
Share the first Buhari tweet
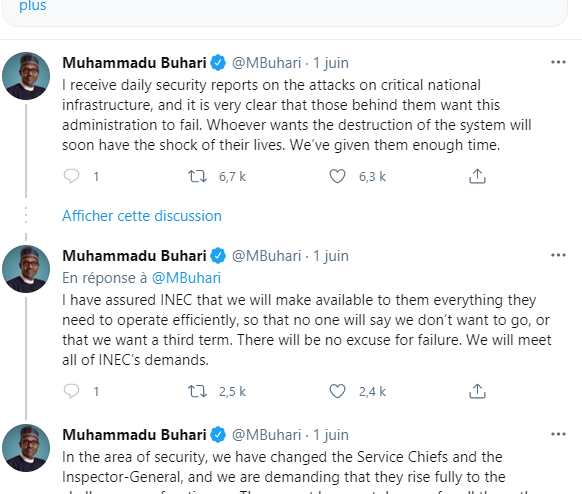pos(477,176)
